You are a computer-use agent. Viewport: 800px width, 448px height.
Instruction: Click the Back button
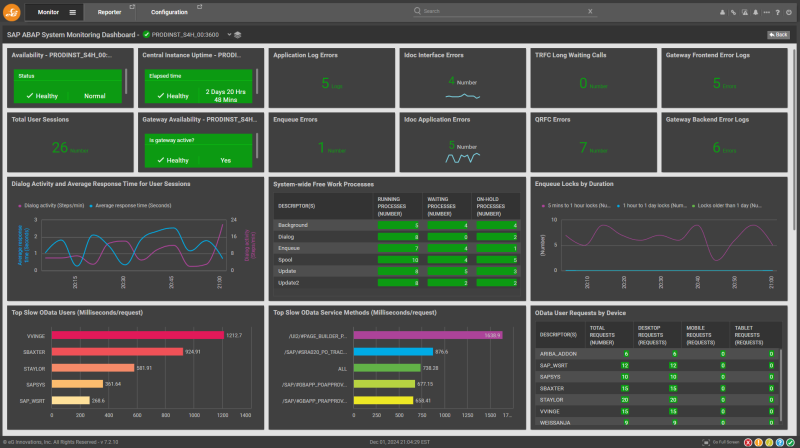coord(778,35)
